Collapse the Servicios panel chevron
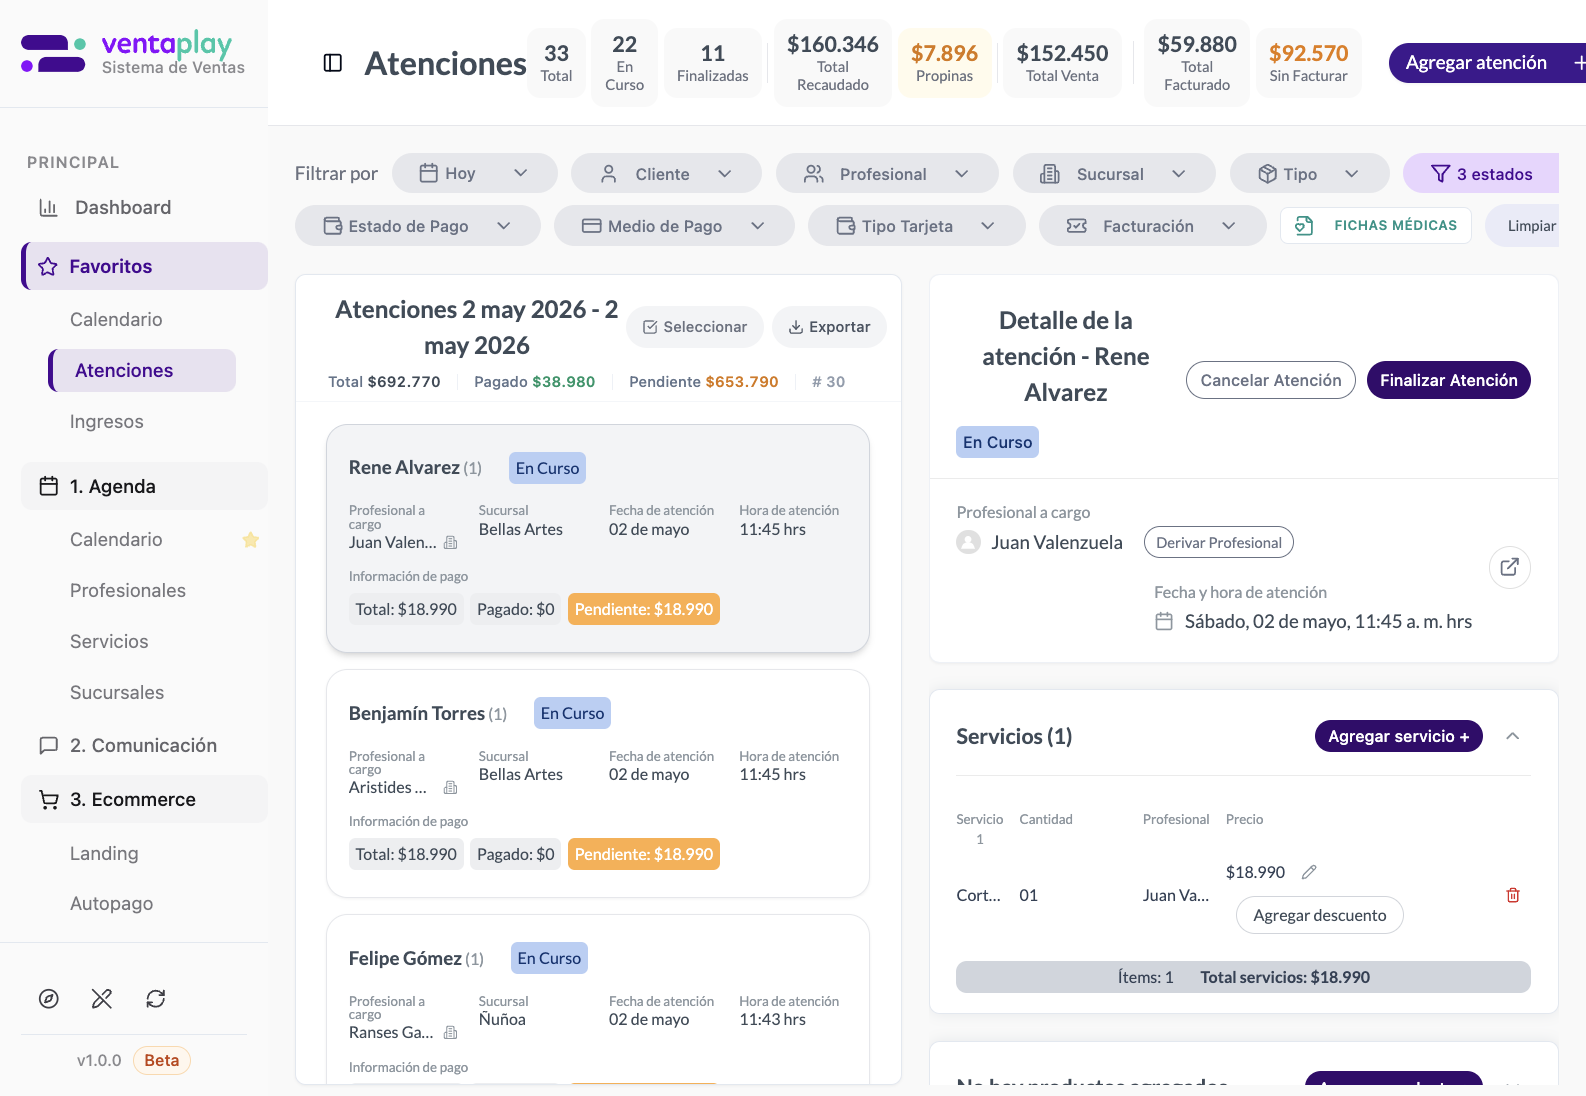1586x1096 pixels. [x=1513, y=736]
